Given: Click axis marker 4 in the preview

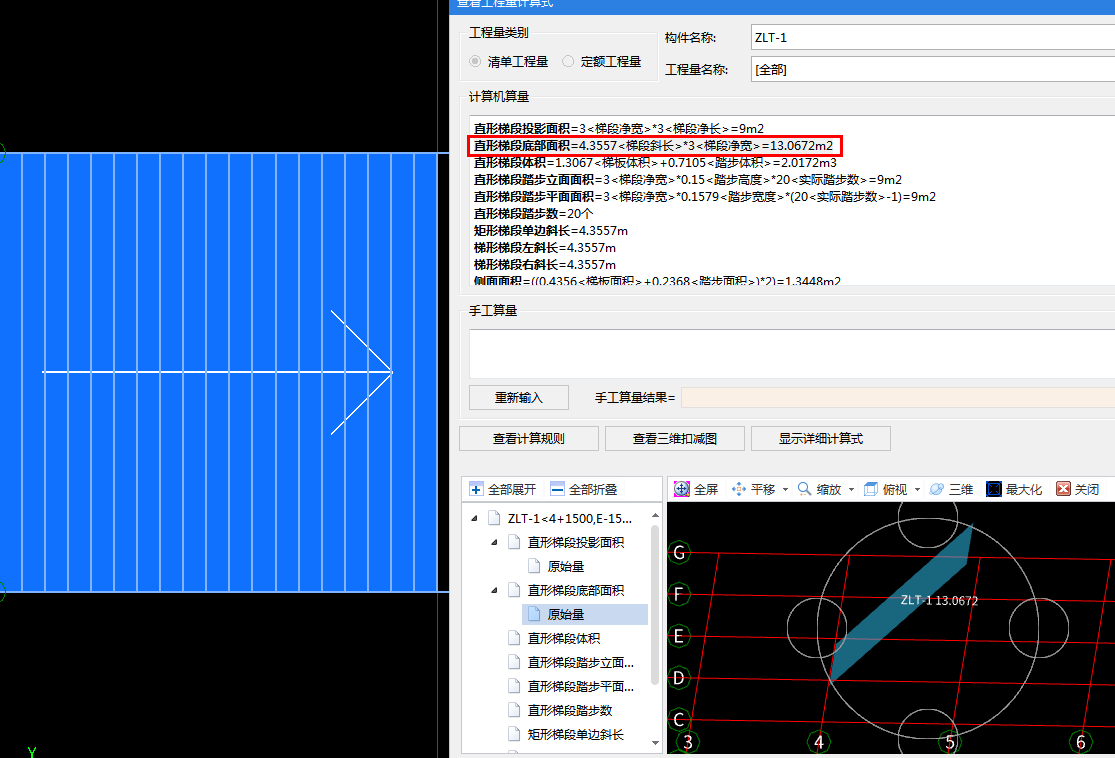Looking at the screenshot, I should (x=819, y=742).
